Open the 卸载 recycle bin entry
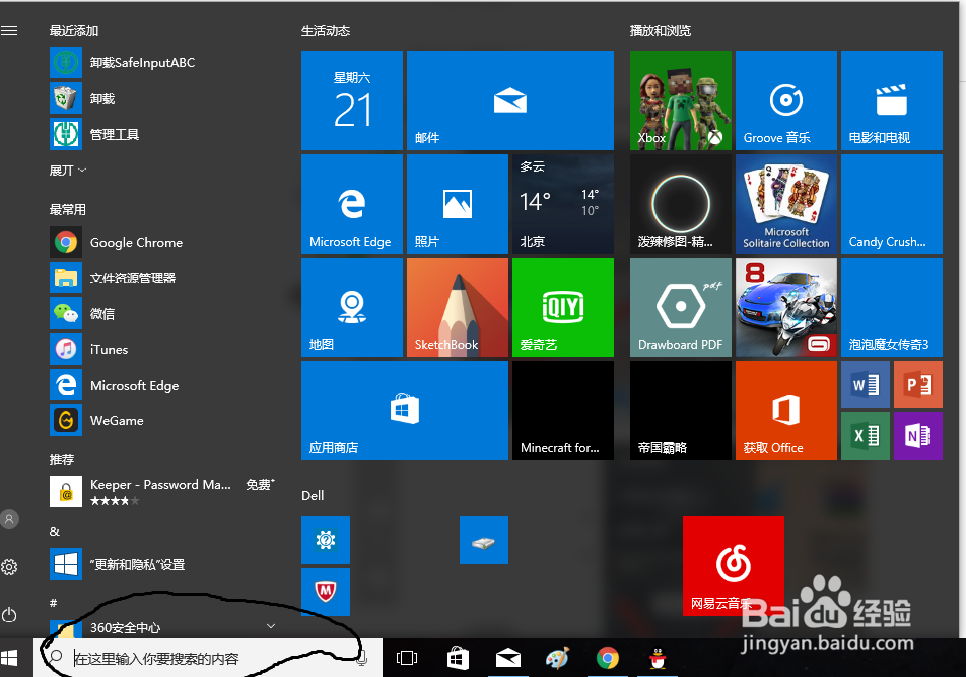 163,99
